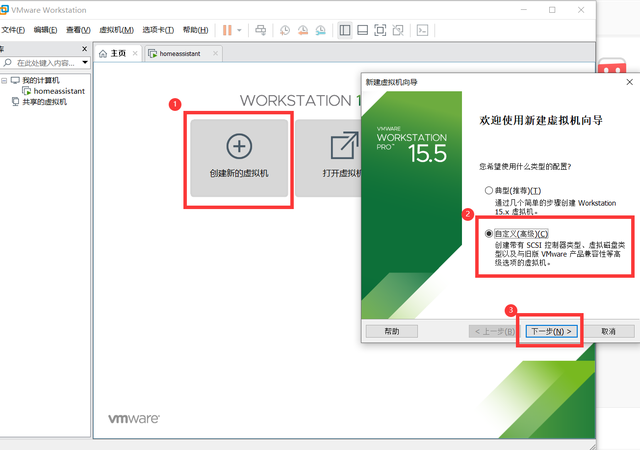Click the vmware logo on home page
640x450 pixels.
134,419
